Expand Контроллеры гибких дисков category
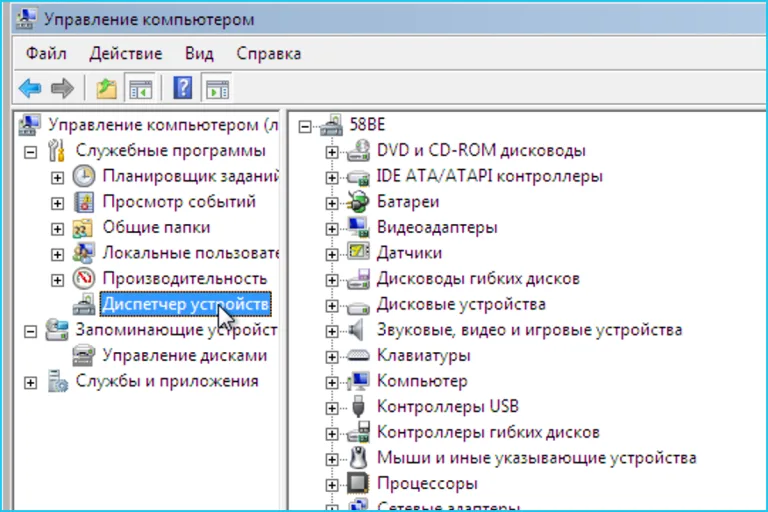 tap(332, 434)
